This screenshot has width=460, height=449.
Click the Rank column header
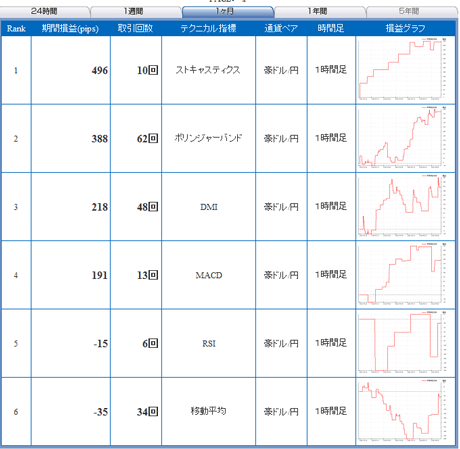(16, 29)
